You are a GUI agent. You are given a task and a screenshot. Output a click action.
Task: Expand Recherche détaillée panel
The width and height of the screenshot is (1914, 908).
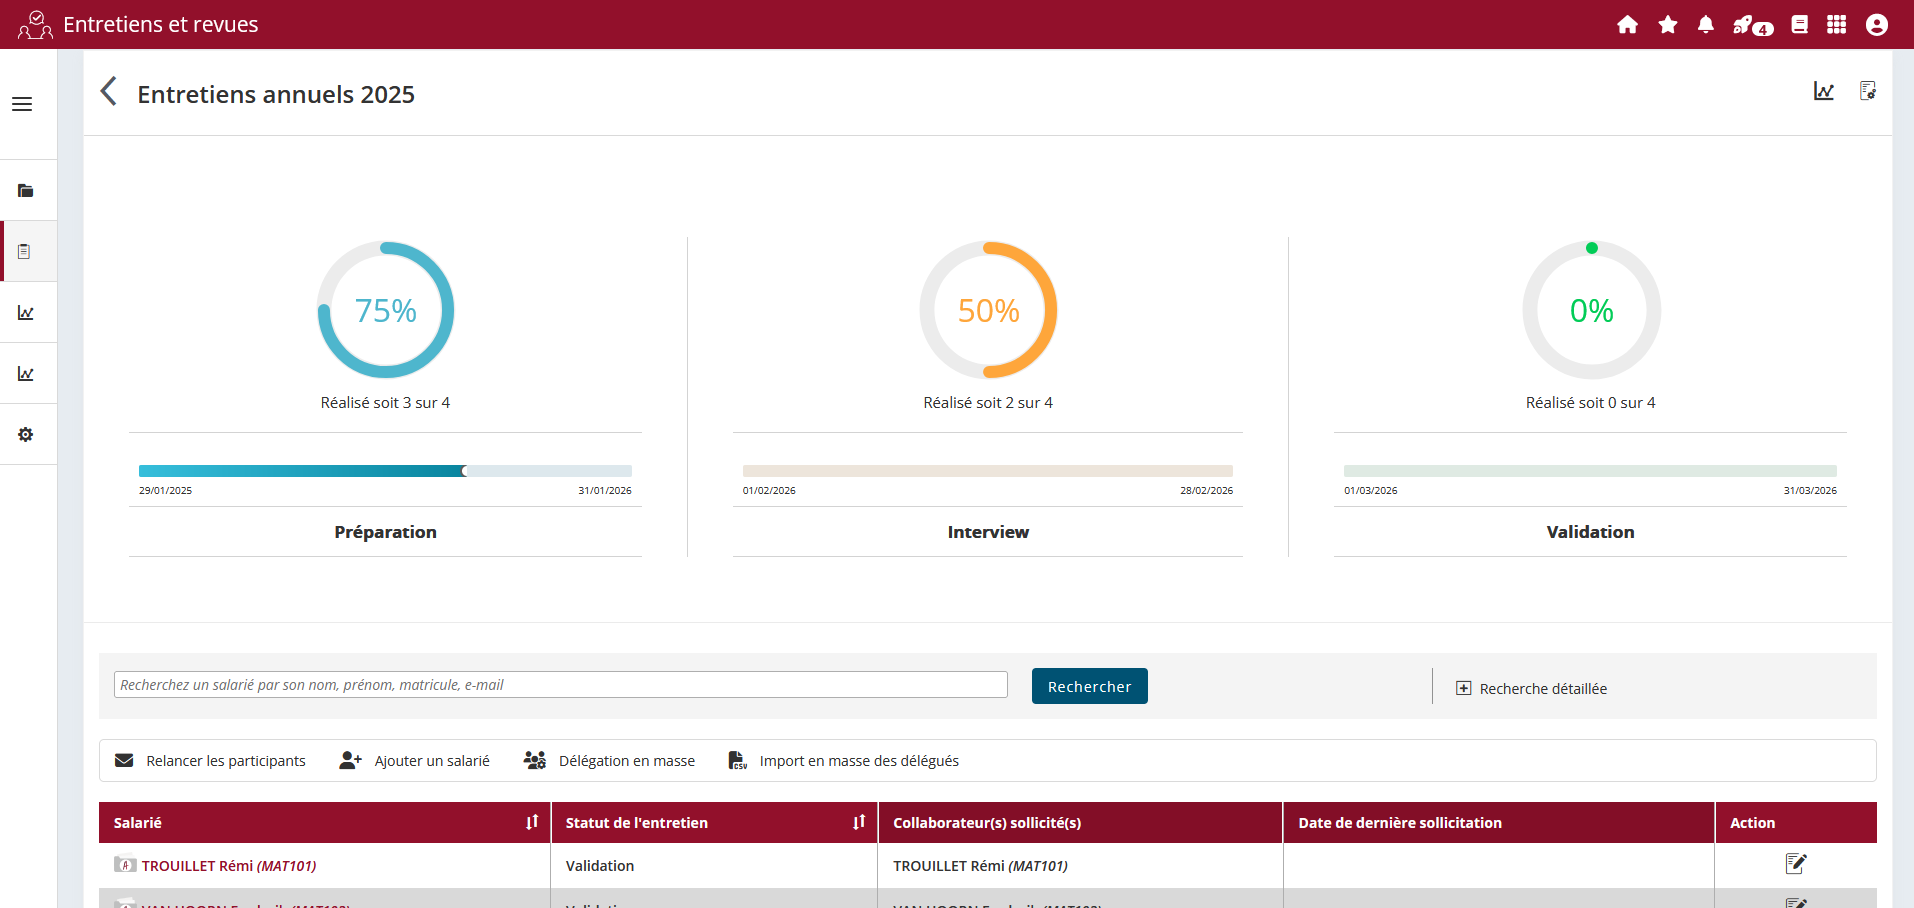pyautogui.click(x=1532, y=688)
